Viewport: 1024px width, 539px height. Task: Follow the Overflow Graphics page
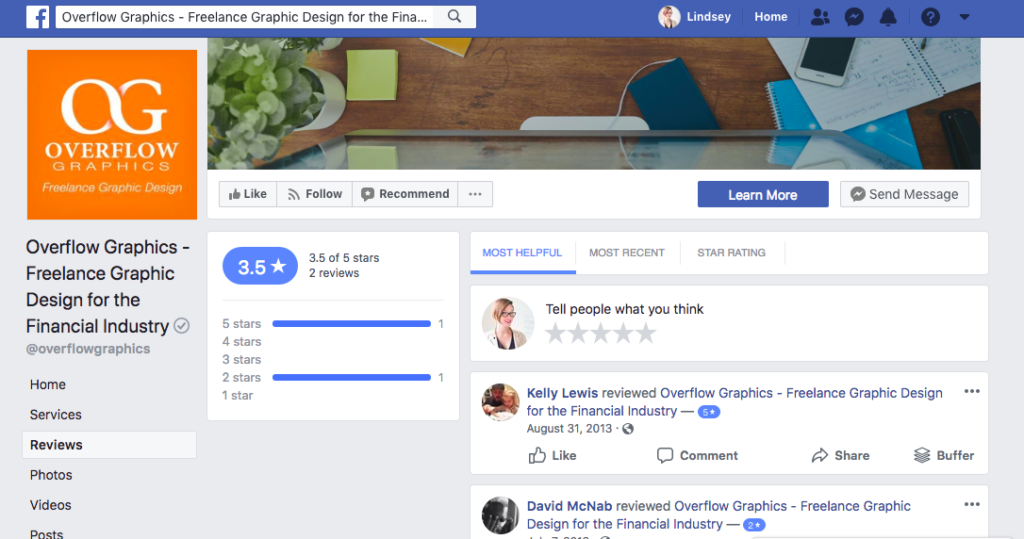(x=315, y=194)
